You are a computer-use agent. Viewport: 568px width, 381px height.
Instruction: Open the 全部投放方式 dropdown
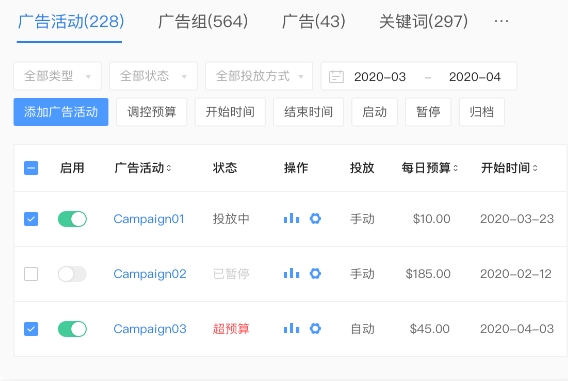pyautogui.click(x=259, y=76)
